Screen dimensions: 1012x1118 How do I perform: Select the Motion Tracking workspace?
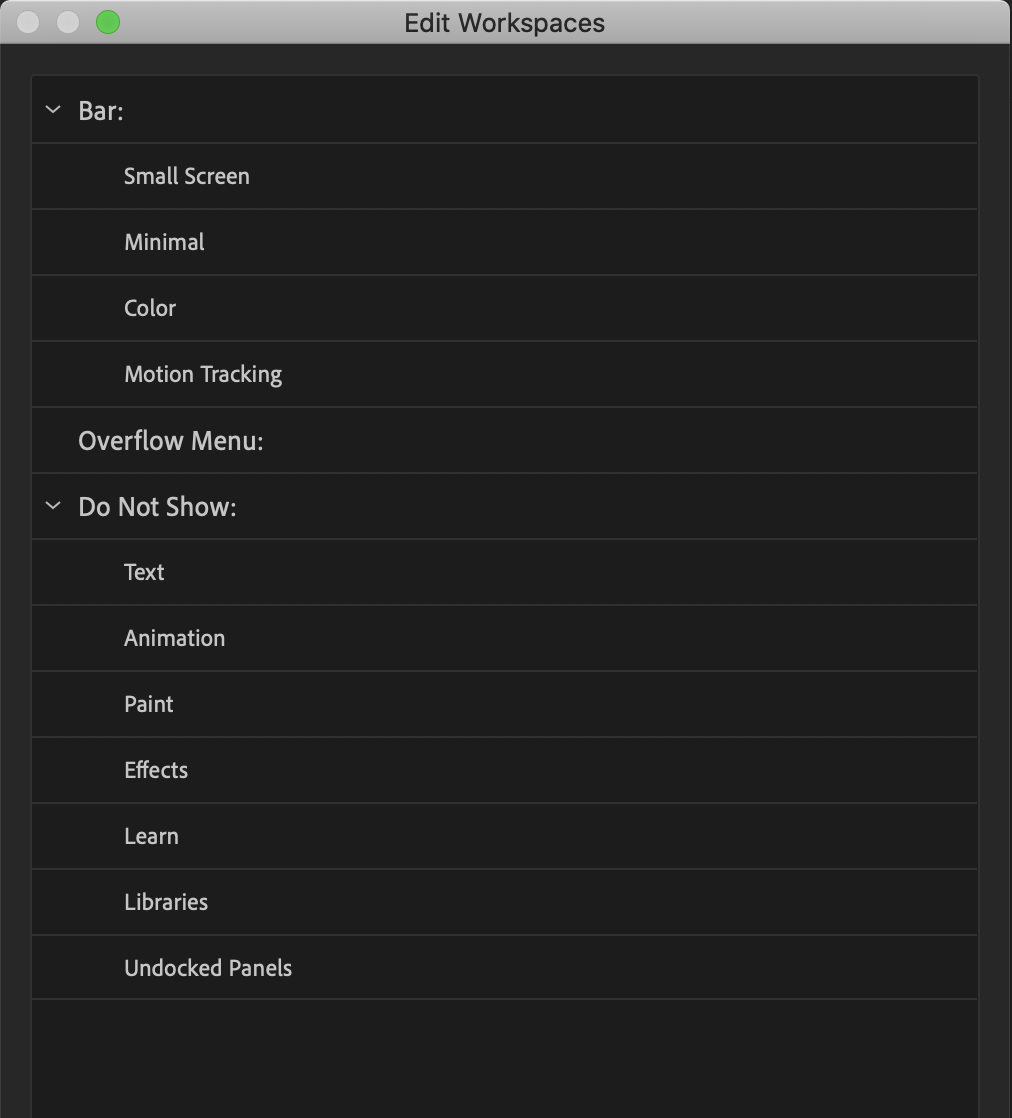(x=202, y=374)
